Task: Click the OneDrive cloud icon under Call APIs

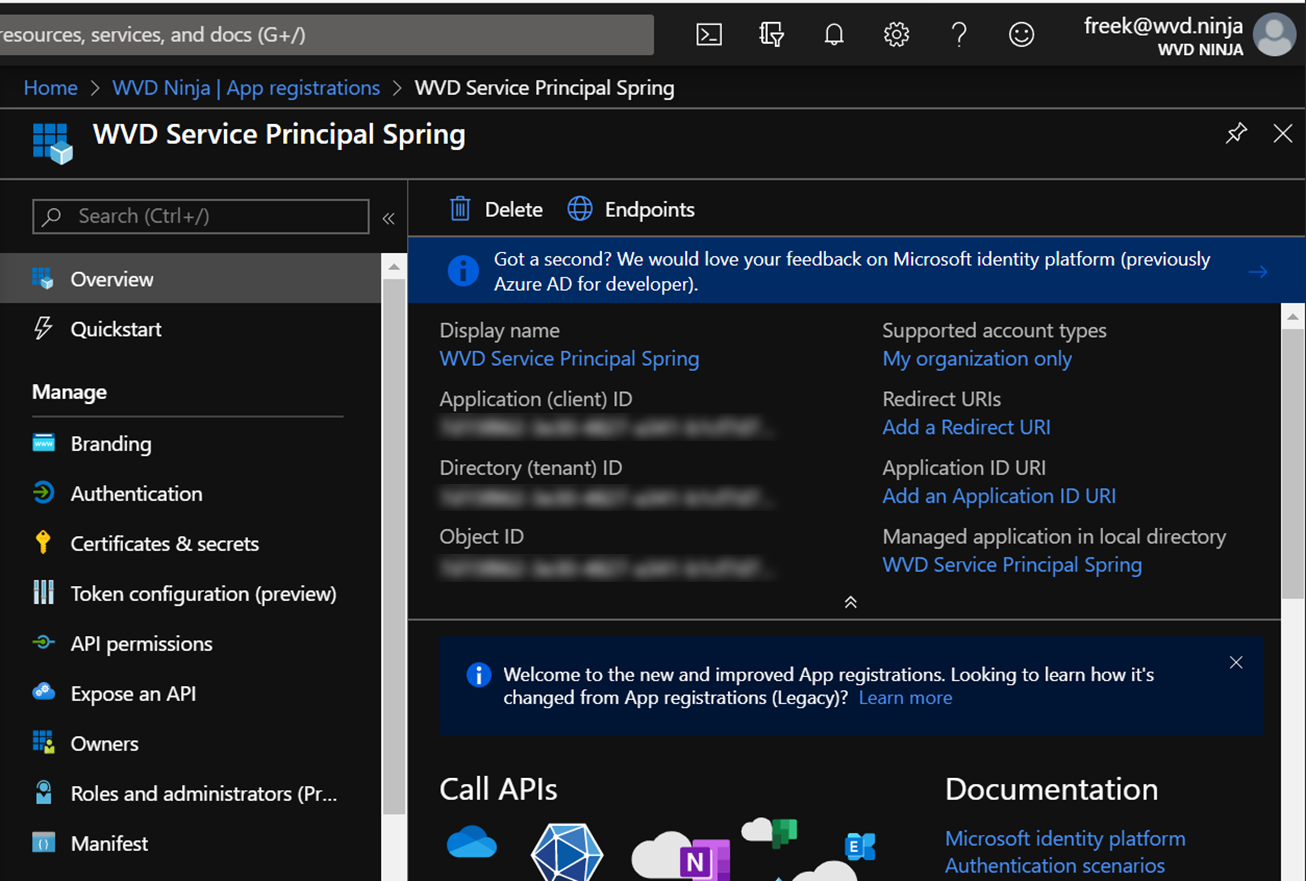Action: [472, 842]
